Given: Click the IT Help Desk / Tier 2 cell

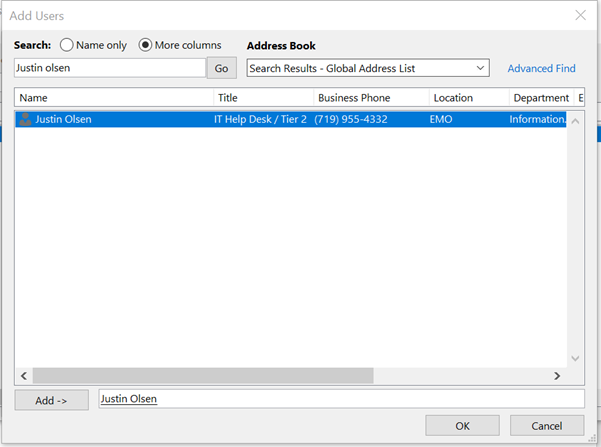Looking at the screenshot, I should pyautogui.click(x=260, y=119).
